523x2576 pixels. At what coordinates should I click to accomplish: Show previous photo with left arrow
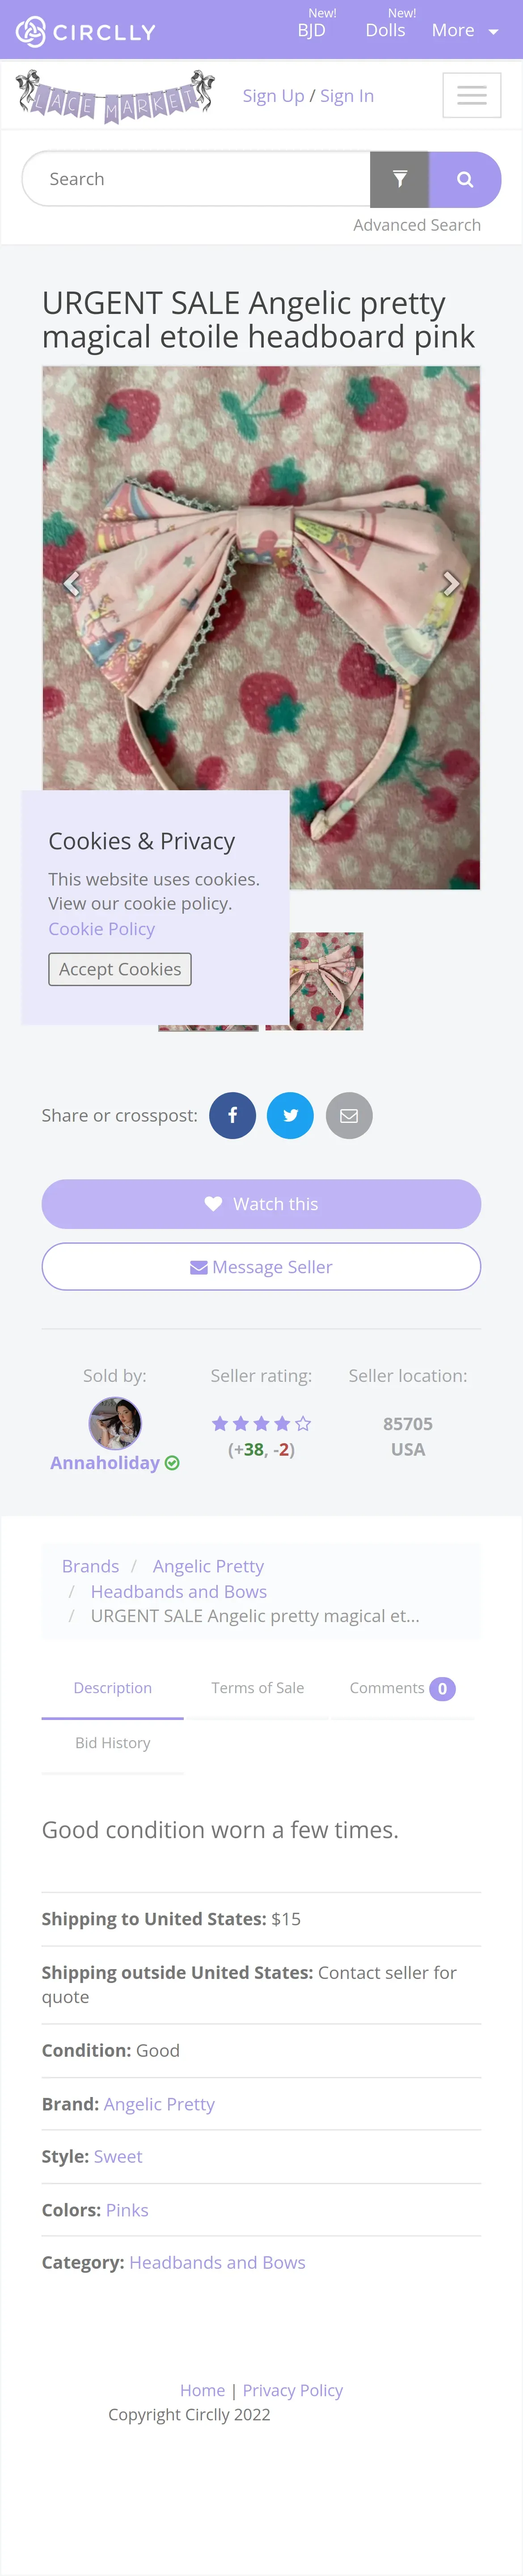coord(71,583)
